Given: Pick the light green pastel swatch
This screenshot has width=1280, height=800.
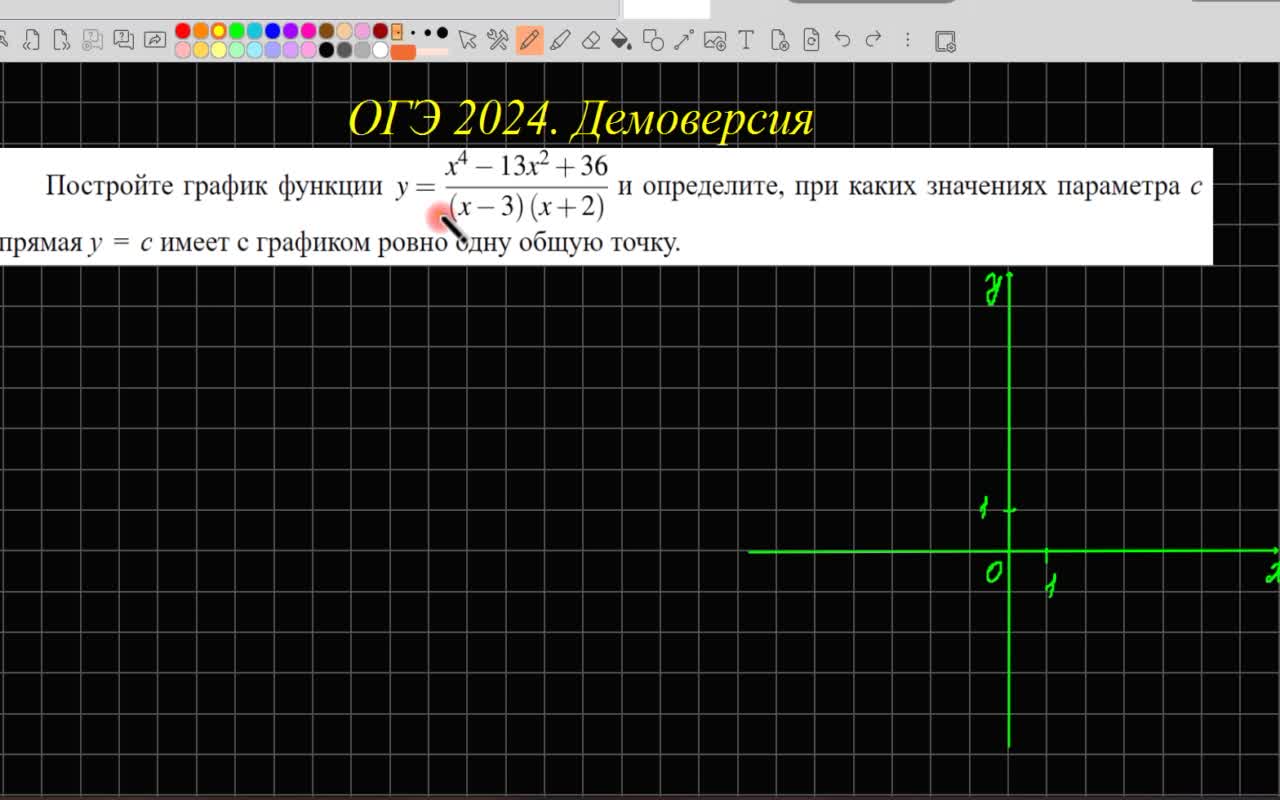Looking at the screenshot, I should tap(237, 50).
